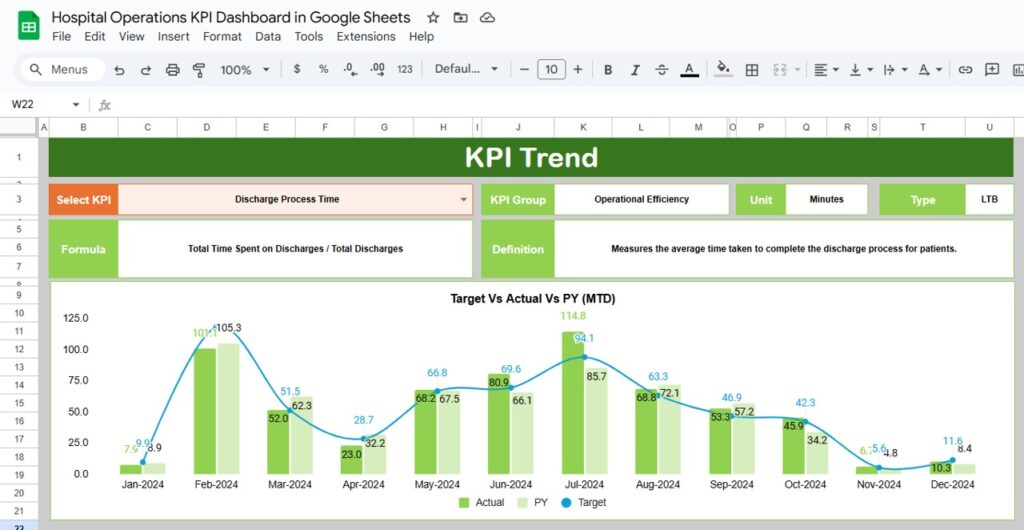Open the Insert menu

click(174, 37)
